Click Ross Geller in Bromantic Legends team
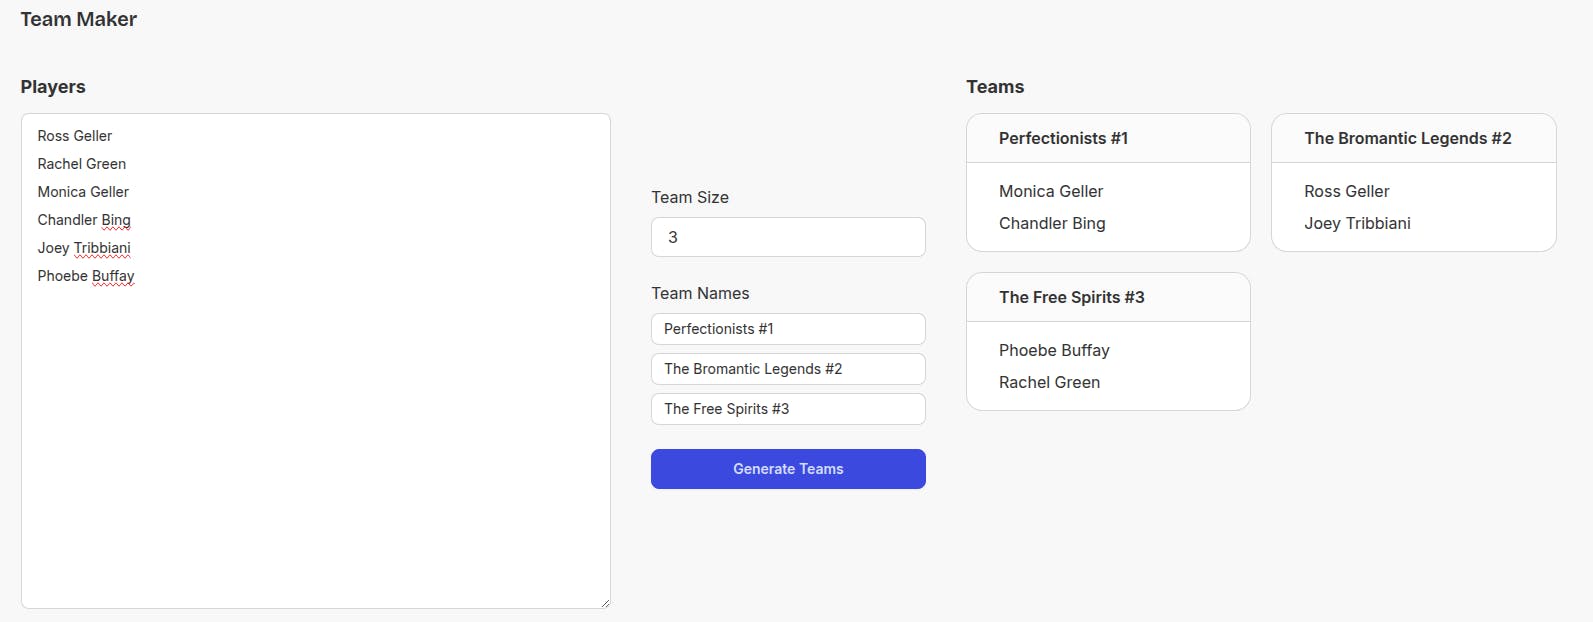Image resolution: width=1593 pixels, height=622 pixels. [1347, 191]
